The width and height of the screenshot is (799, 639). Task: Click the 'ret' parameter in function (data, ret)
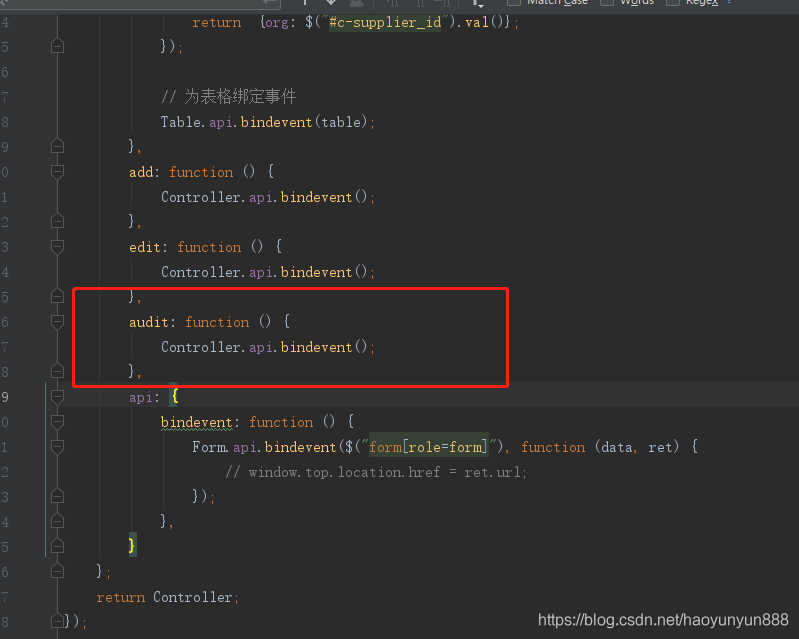tap(660, 447)
